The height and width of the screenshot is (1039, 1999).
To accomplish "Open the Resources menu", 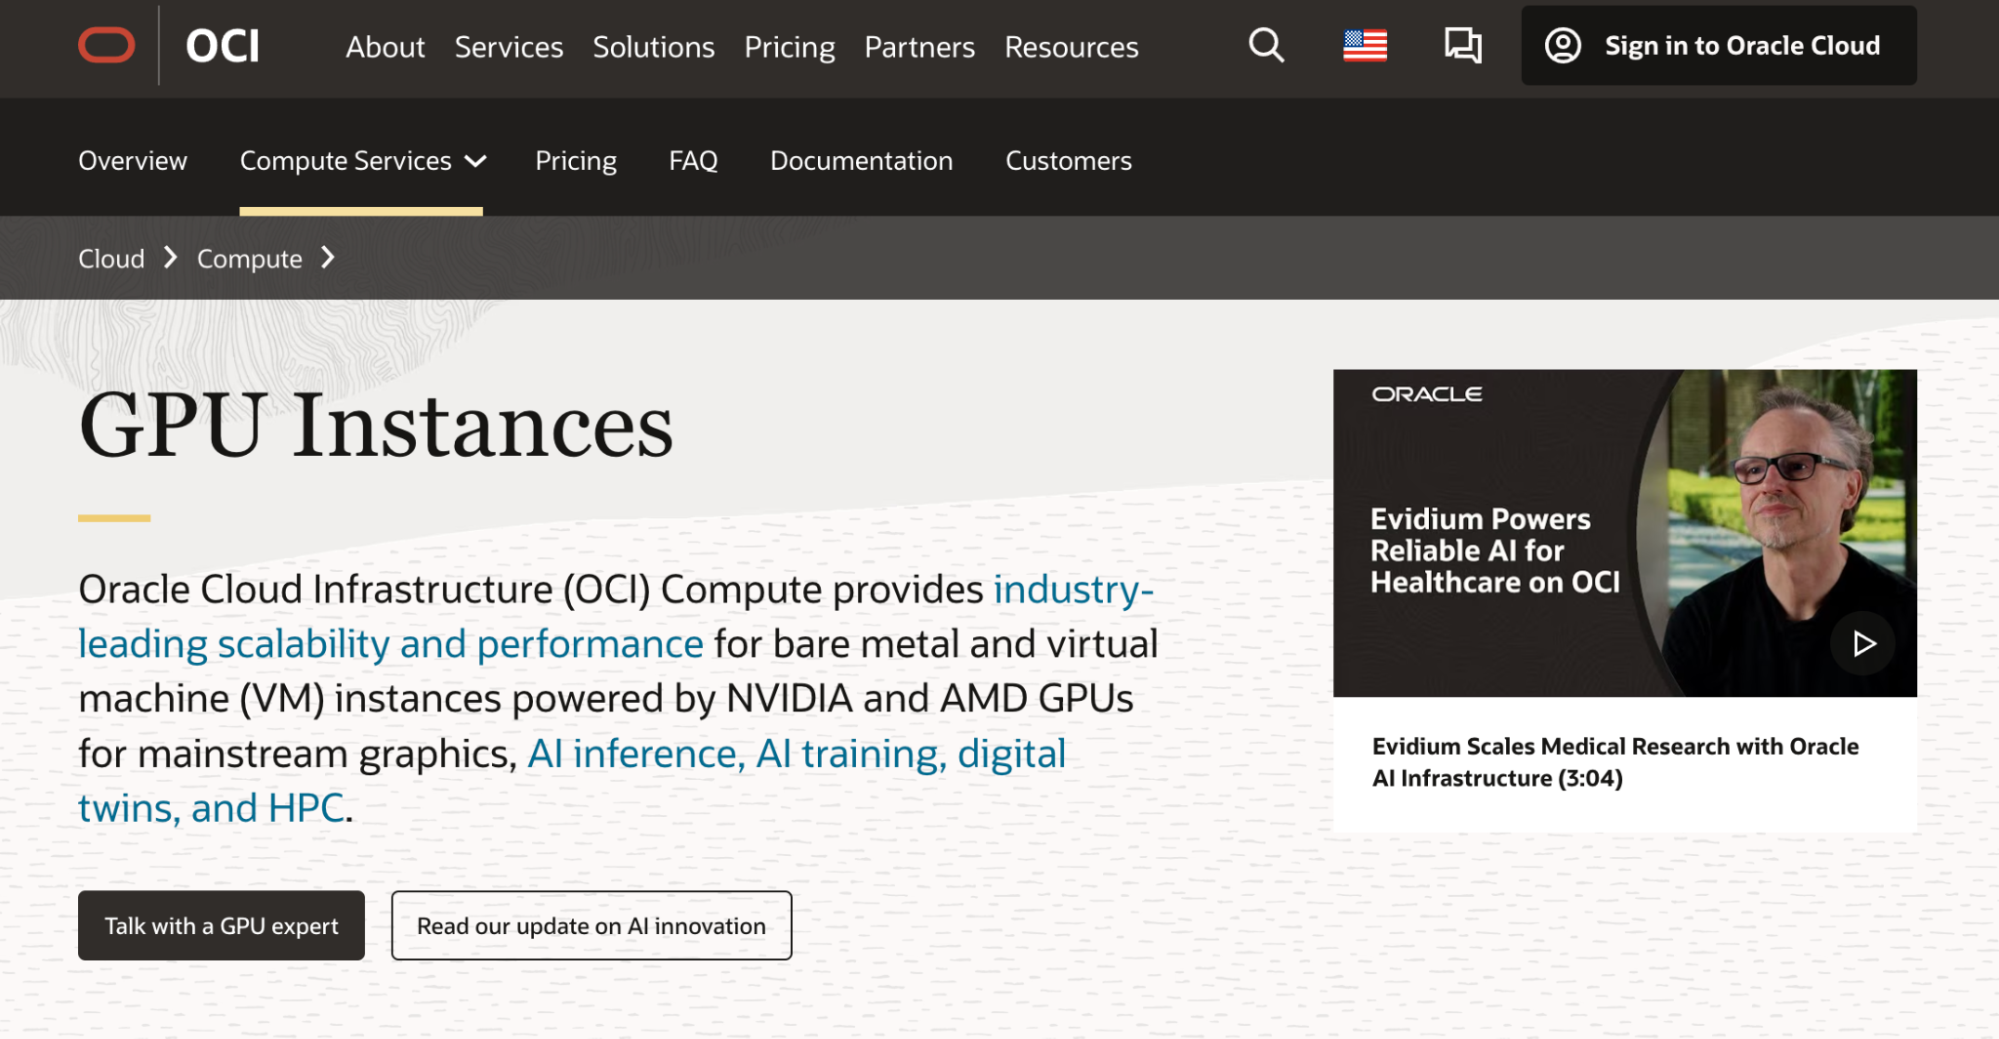I will tap(1071, 47).
